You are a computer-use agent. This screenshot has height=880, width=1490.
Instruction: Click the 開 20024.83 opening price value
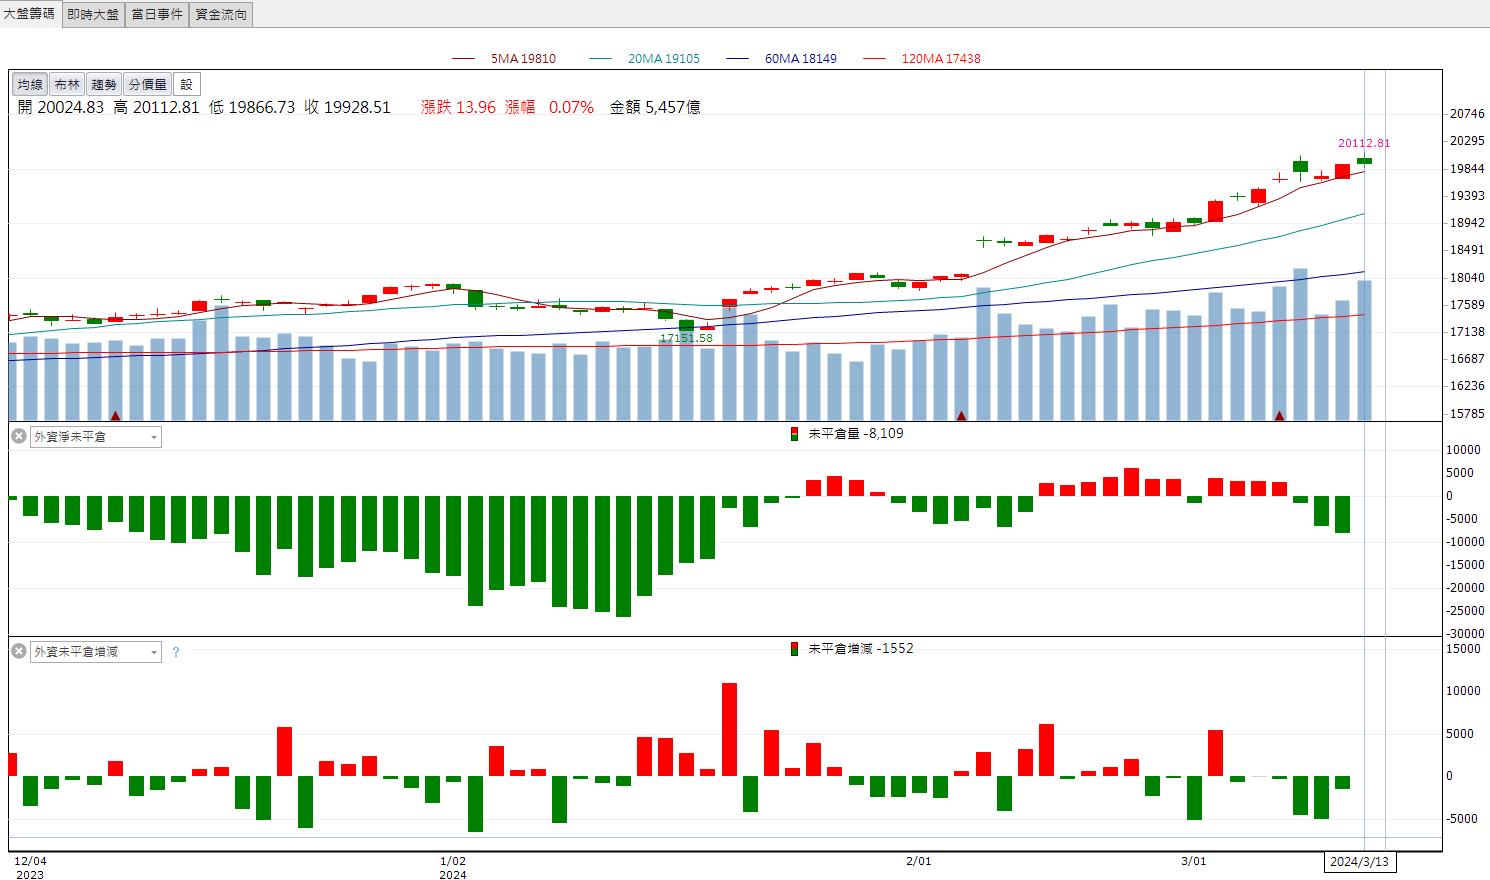61,107
